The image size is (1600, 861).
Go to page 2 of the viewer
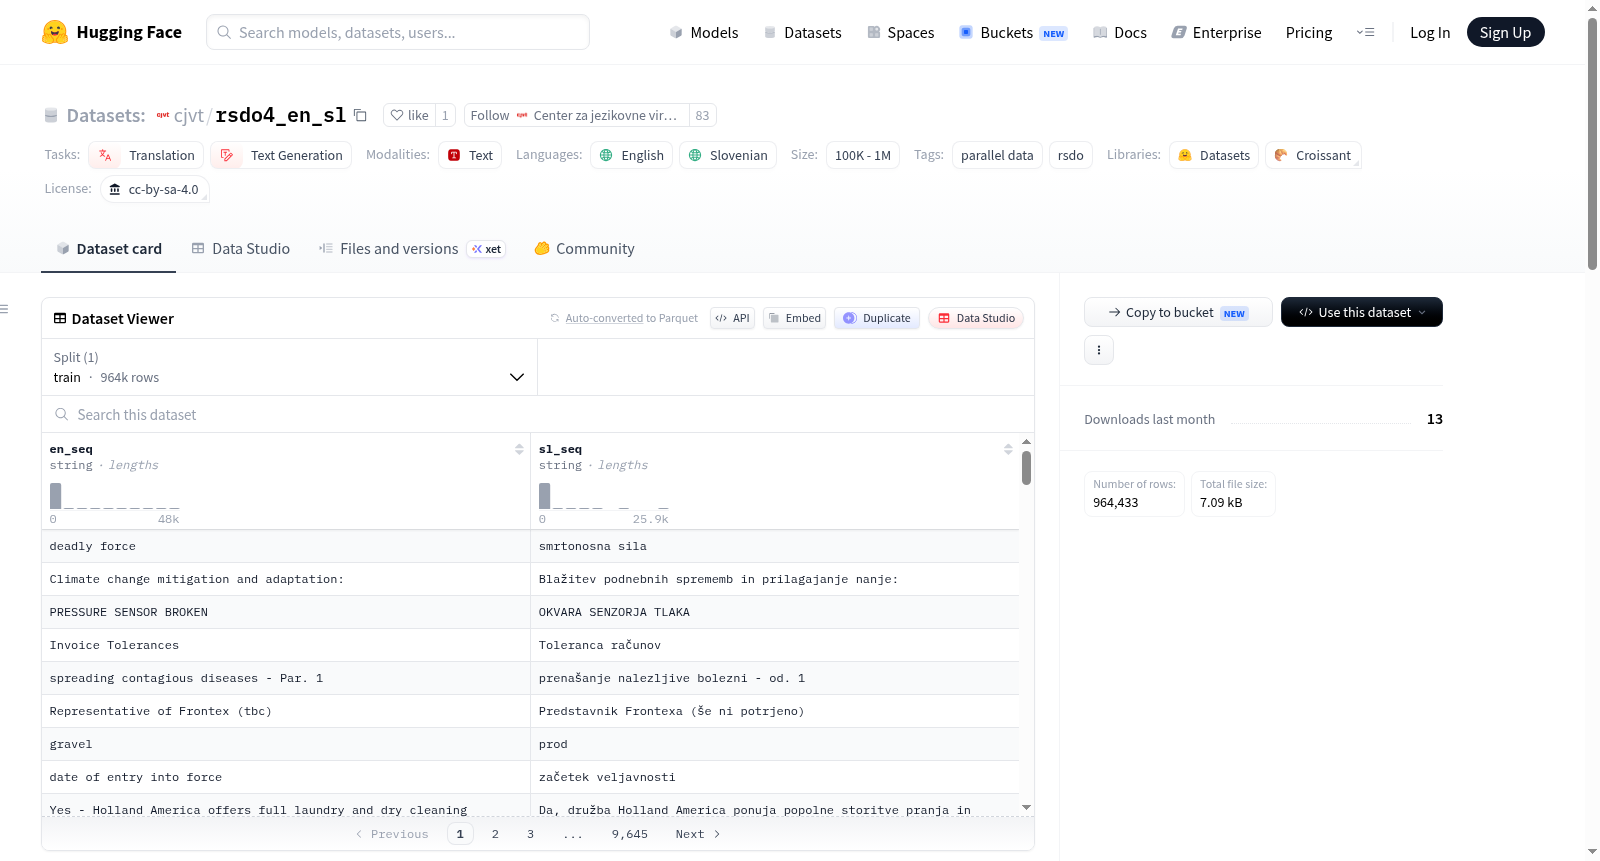(x=495, y=834)
